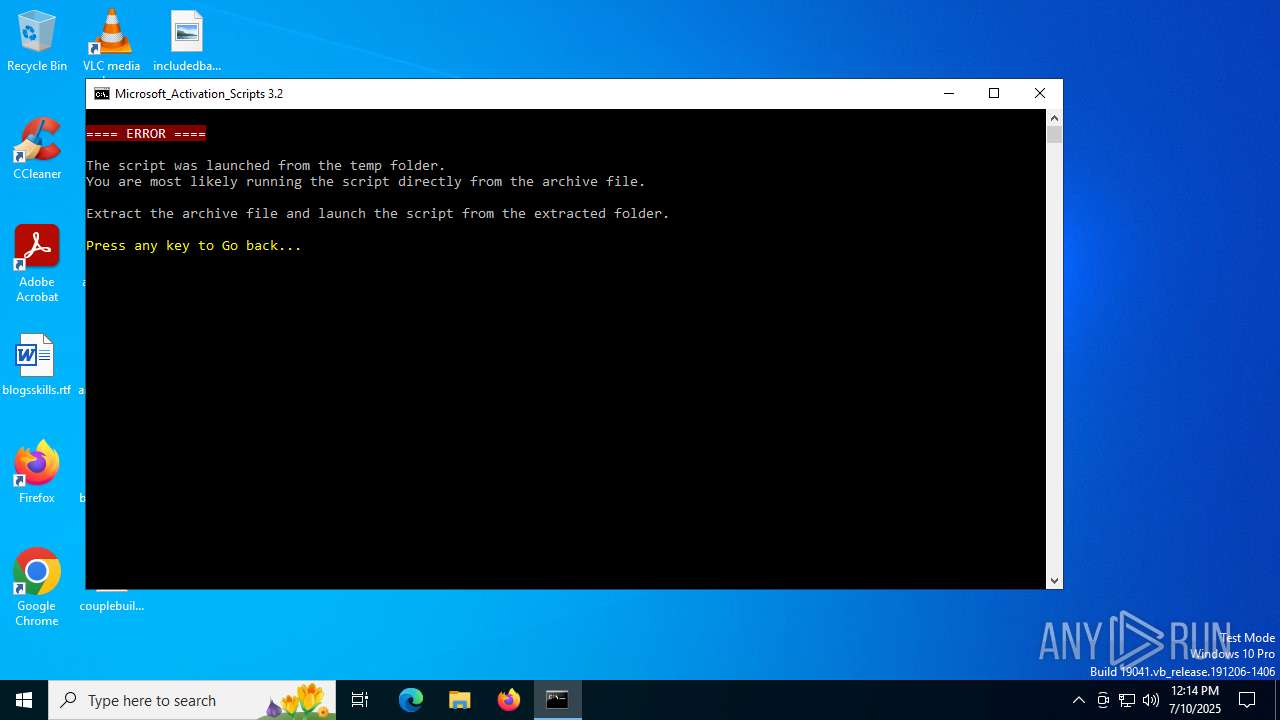Click the command prompt taskbar button

click(558, 700)
